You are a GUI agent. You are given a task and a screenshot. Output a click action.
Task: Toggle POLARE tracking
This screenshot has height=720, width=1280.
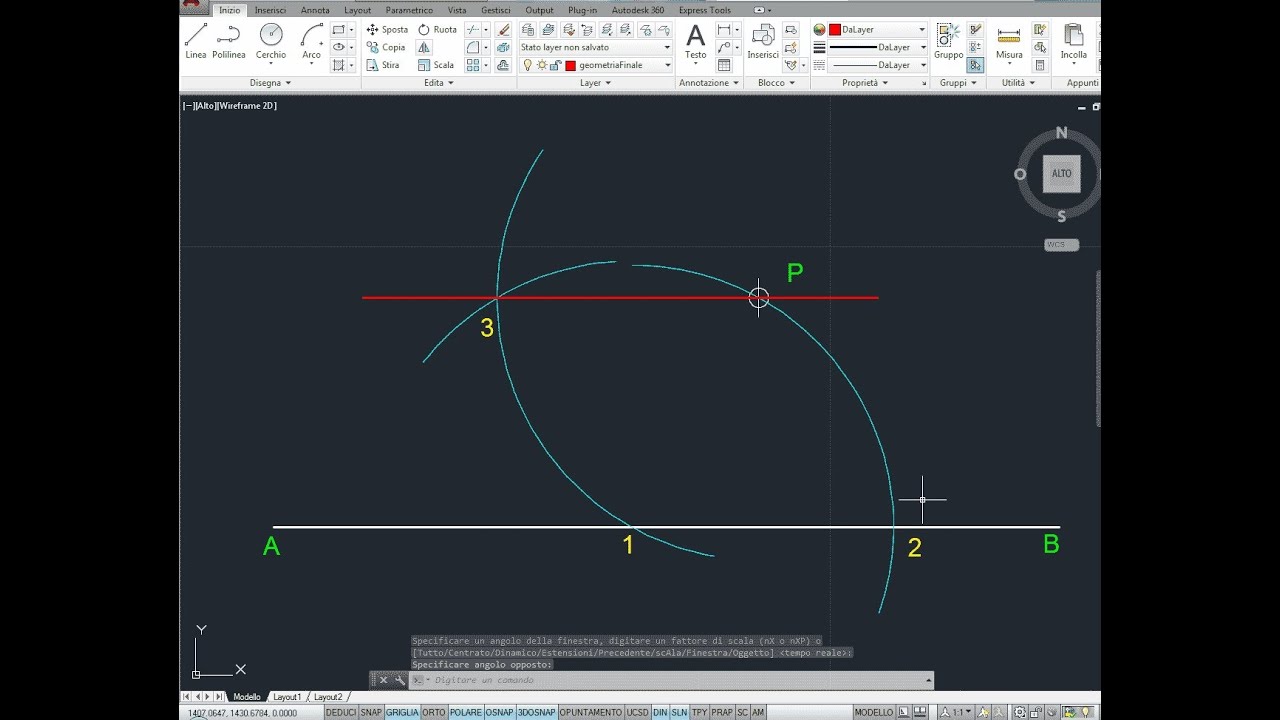(465, 712)
